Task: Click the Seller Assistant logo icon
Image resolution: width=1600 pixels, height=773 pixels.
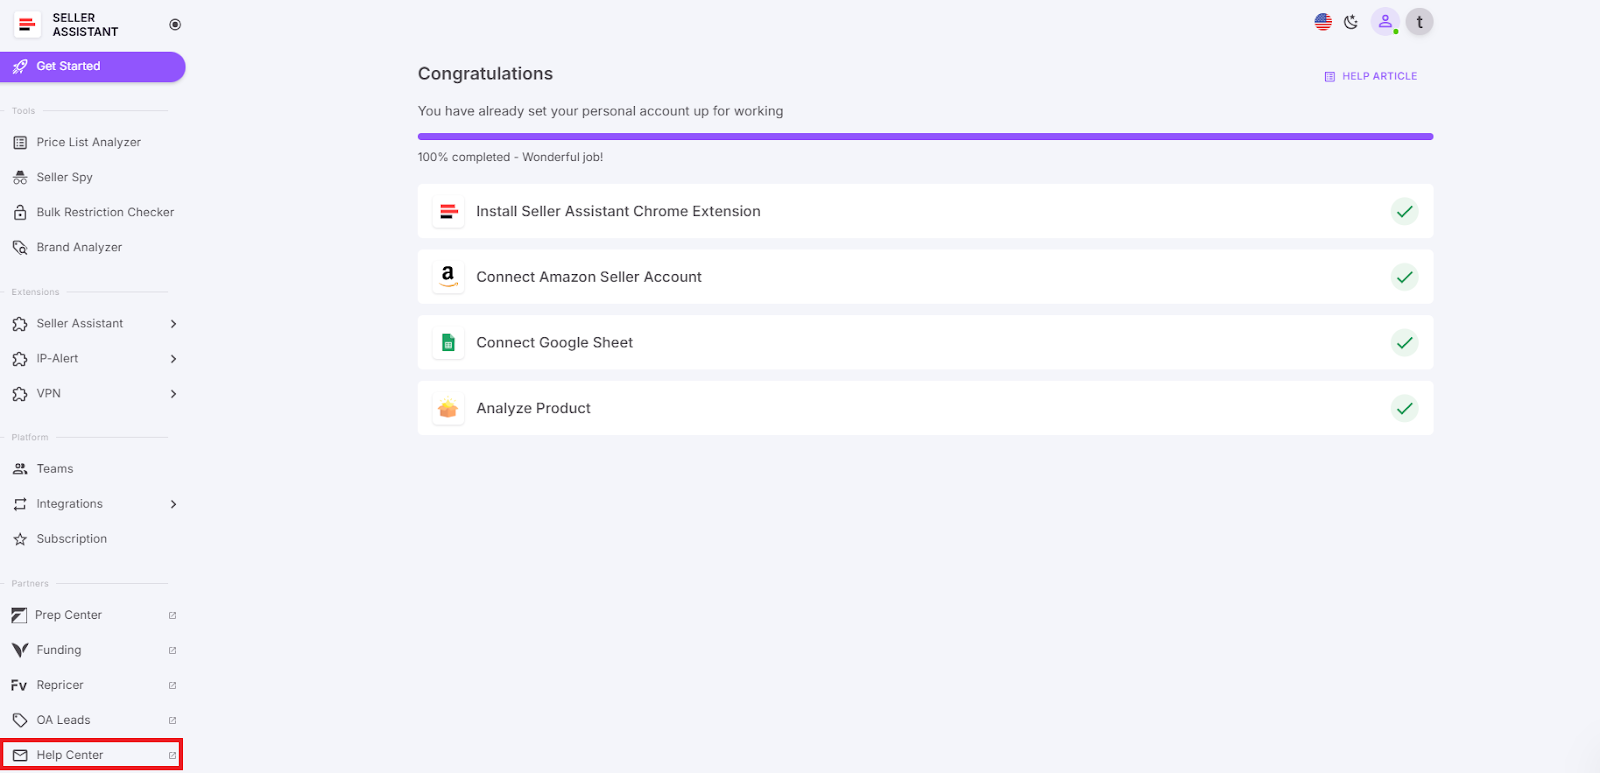Action: 27,24
